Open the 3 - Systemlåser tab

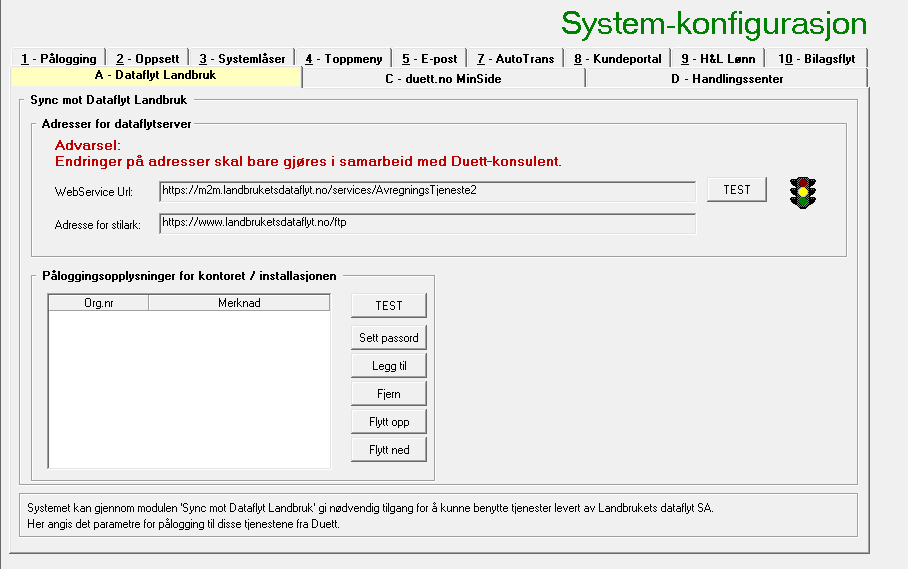[242, 58]
